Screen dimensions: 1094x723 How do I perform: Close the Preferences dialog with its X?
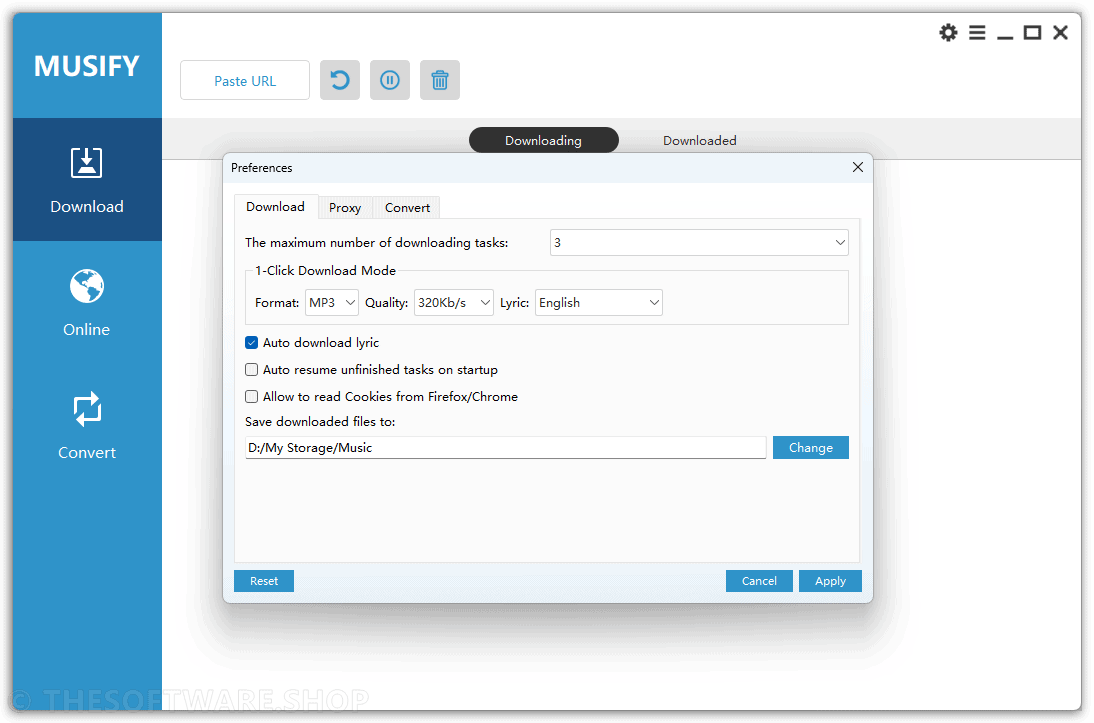(857, 167)
